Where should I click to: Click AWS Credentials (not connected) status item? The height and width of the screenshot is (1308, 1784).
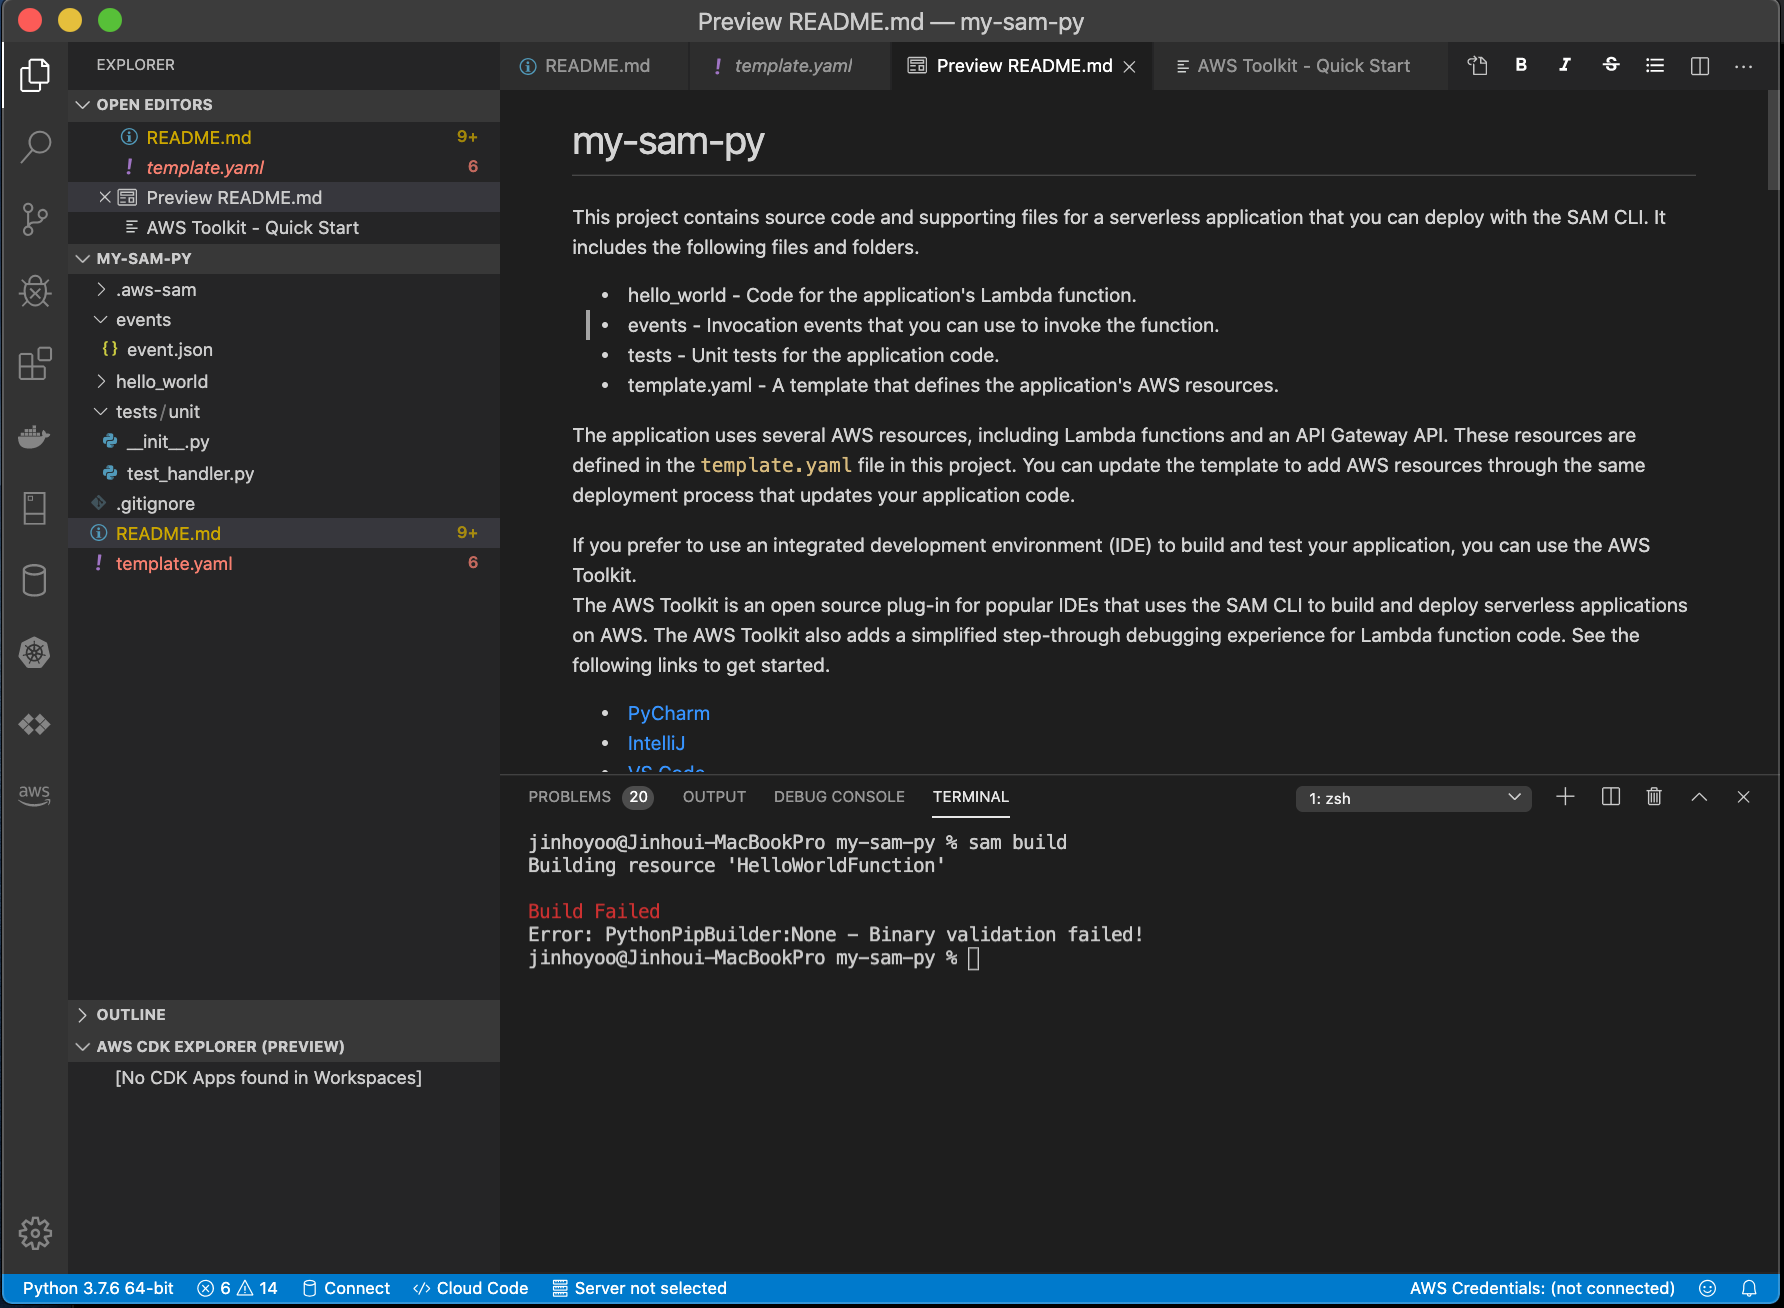tap(1542, 1288)
